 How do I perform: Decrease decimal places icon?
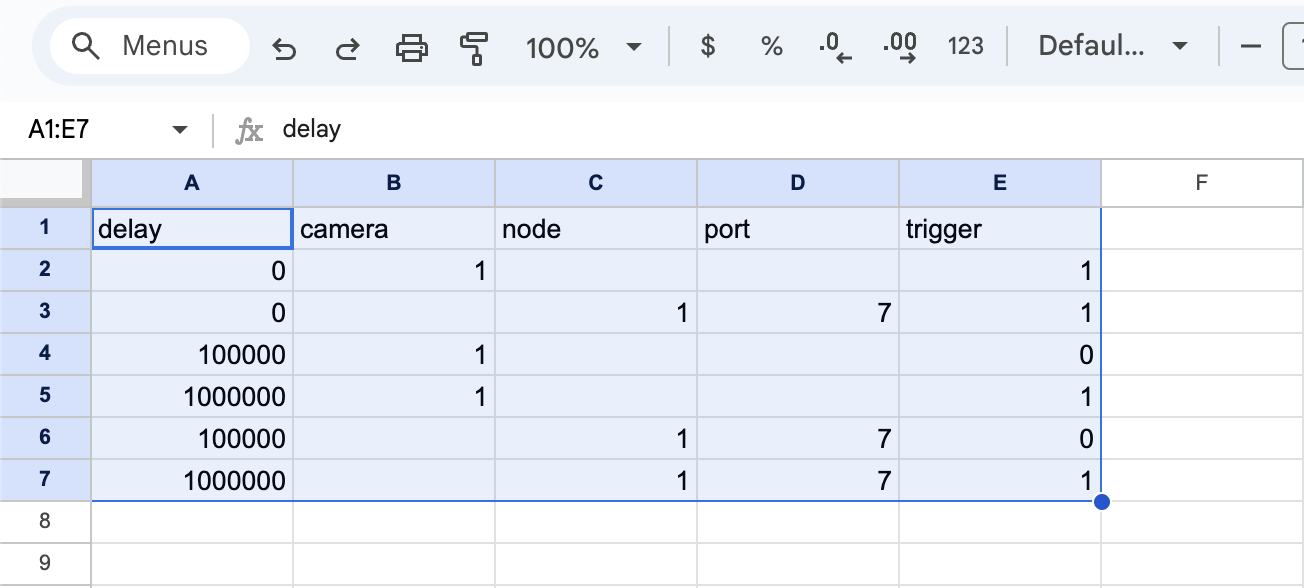click(835, 46)
